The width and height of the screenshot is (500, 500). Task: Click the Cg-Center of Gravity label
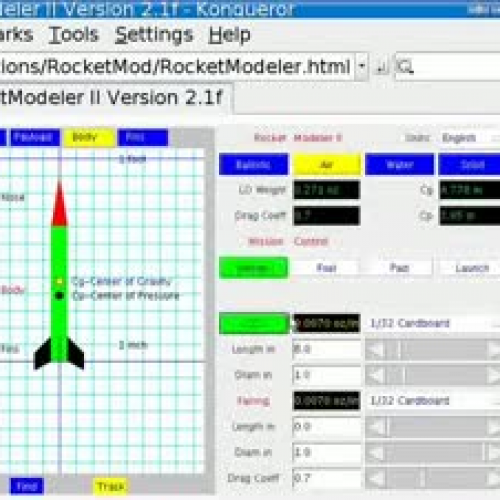click(x=122, y=281)
